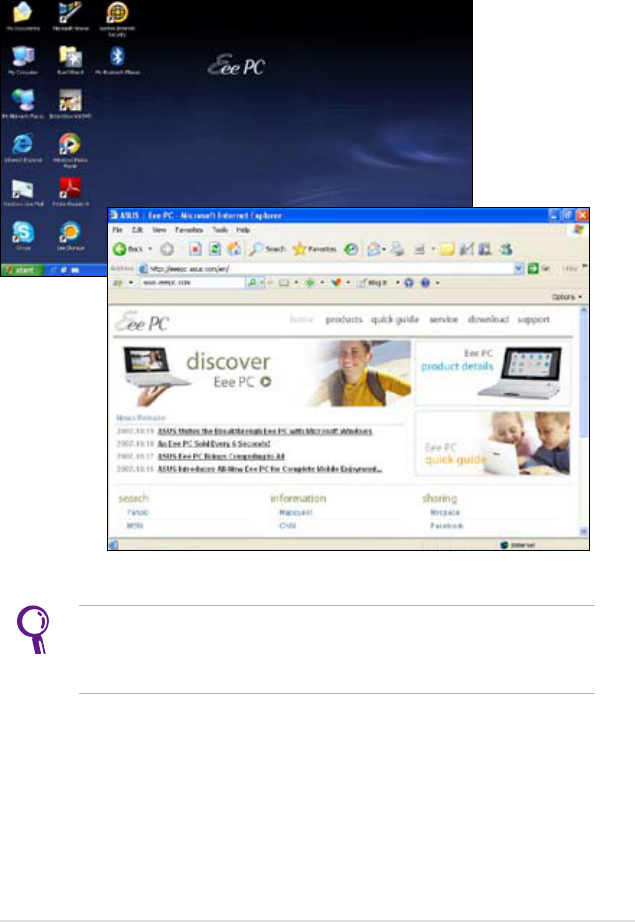Screen dimensions: 635x922
Task: Click MSN link under search
Action: click(135, 526)
